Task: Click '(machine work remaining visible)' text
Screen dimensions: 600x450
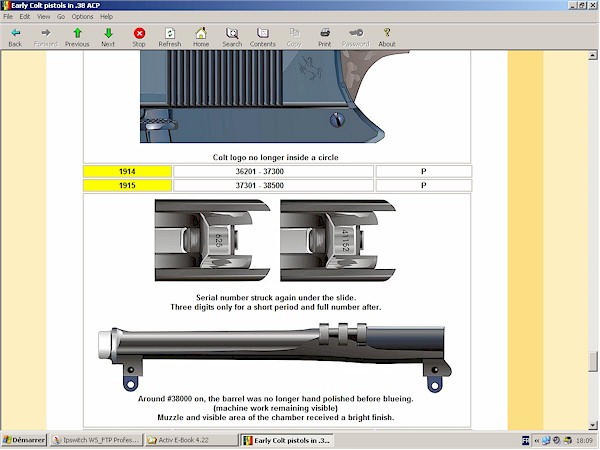Action: click(276, 408)
